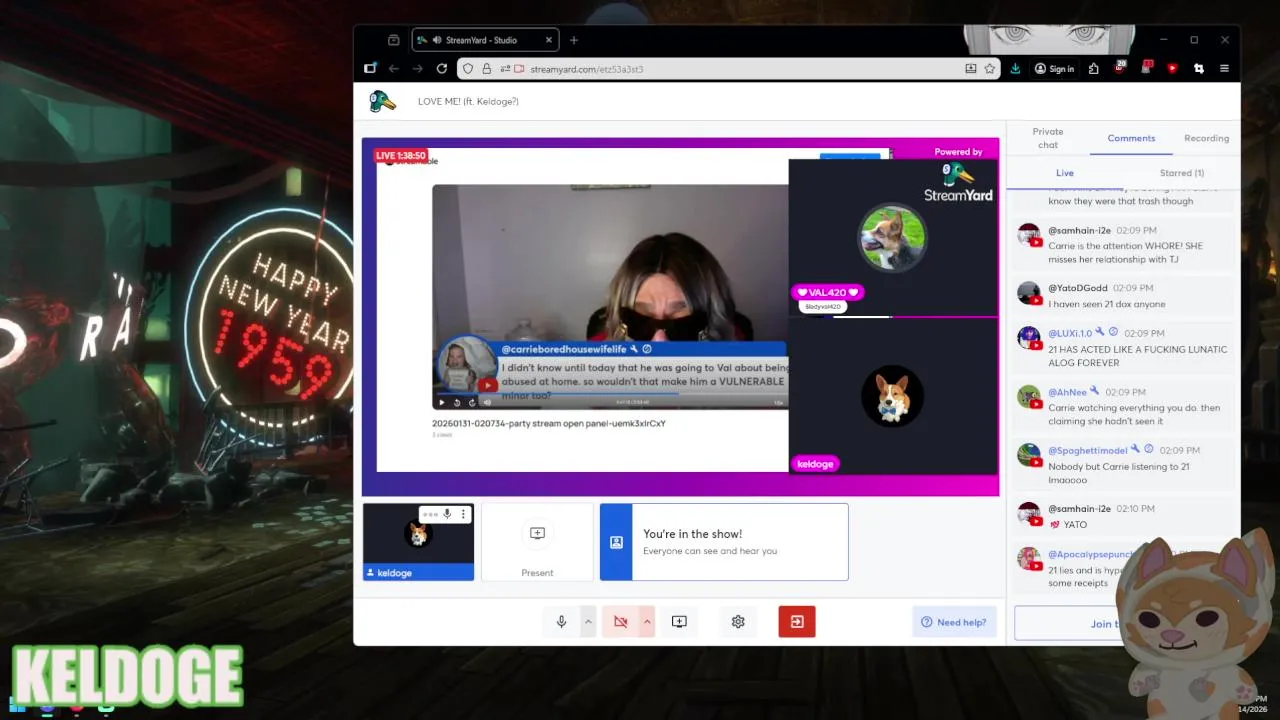Close the StreamYard - Studio tab

pos(548,40)
